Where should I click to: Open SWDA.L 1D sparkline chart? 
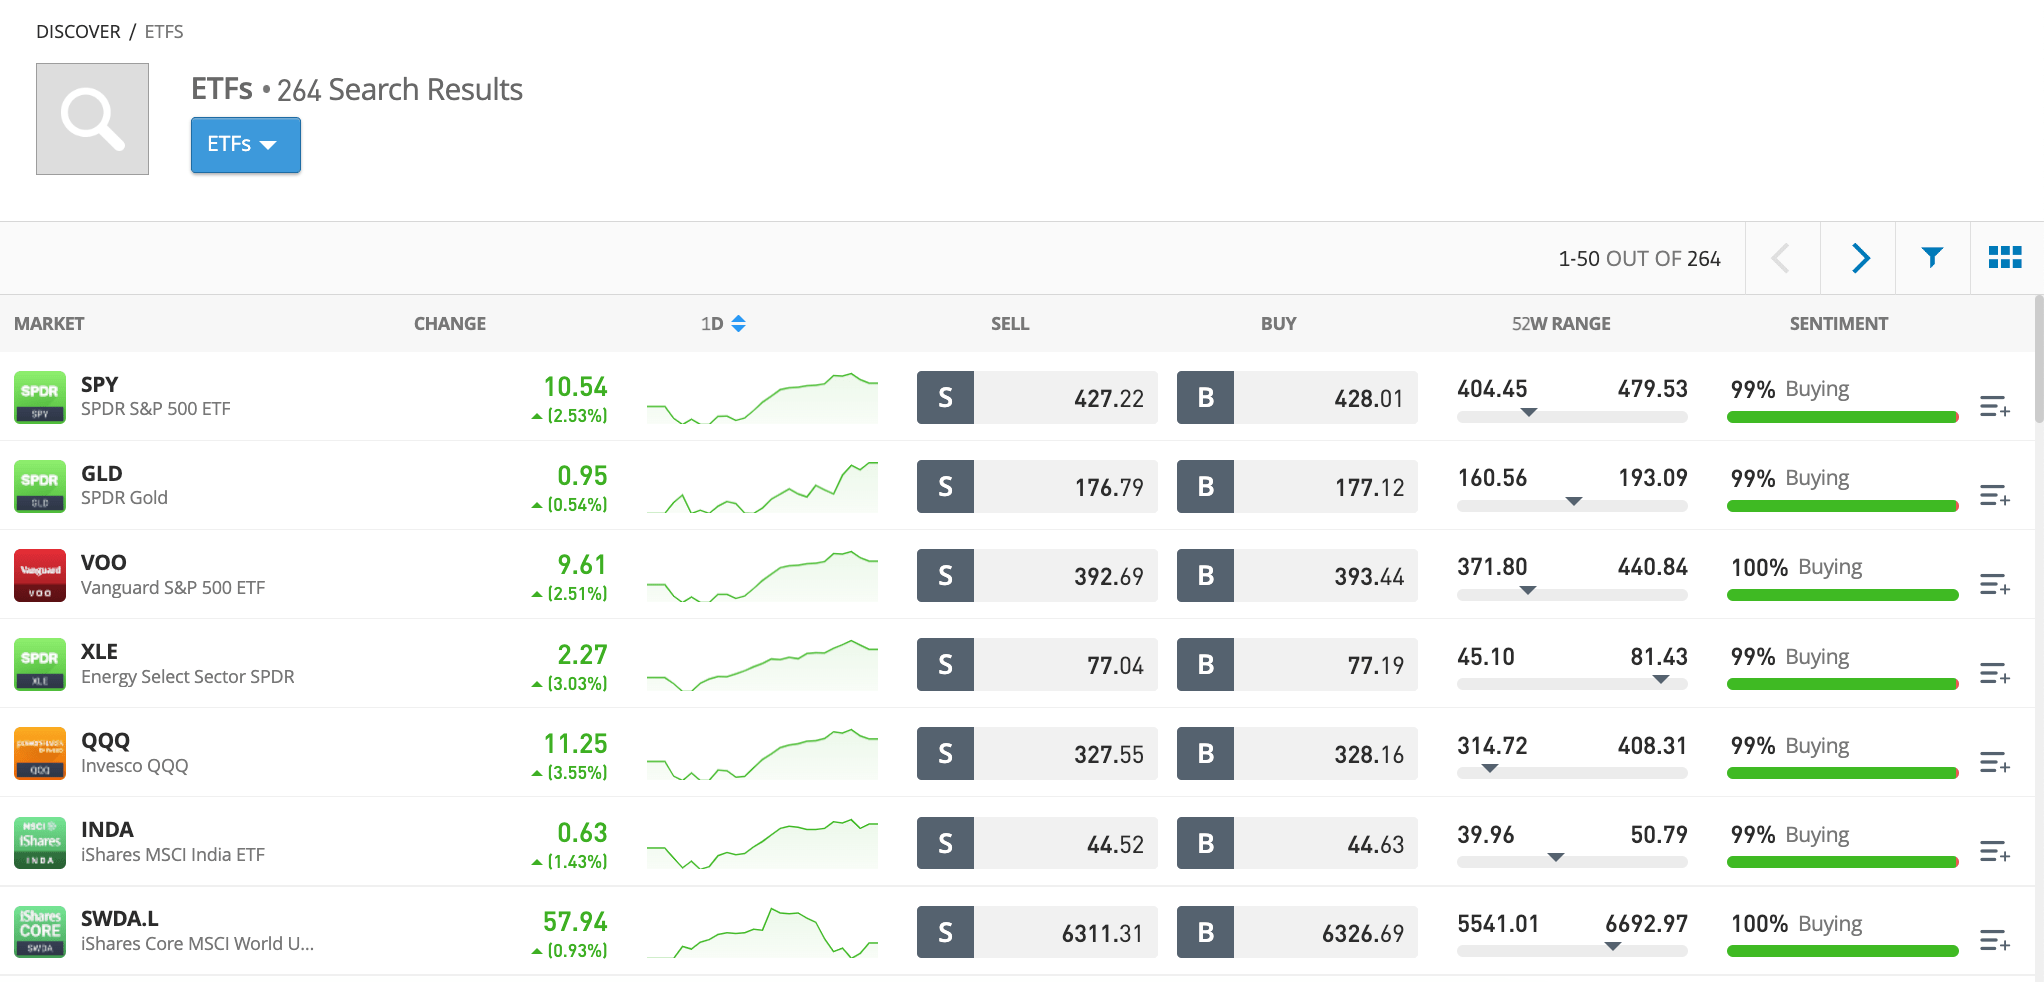(x=762, y=932)
